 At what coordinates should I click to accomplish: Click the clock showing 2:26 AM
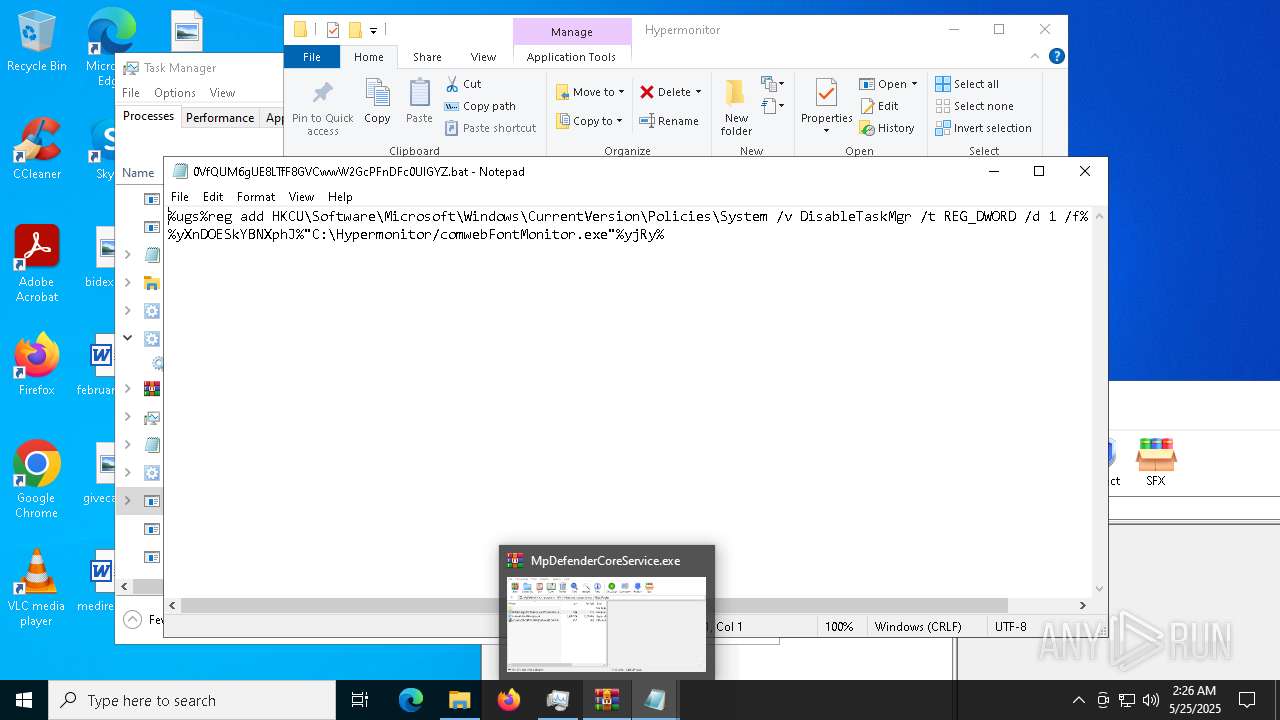pos(1195,691)
